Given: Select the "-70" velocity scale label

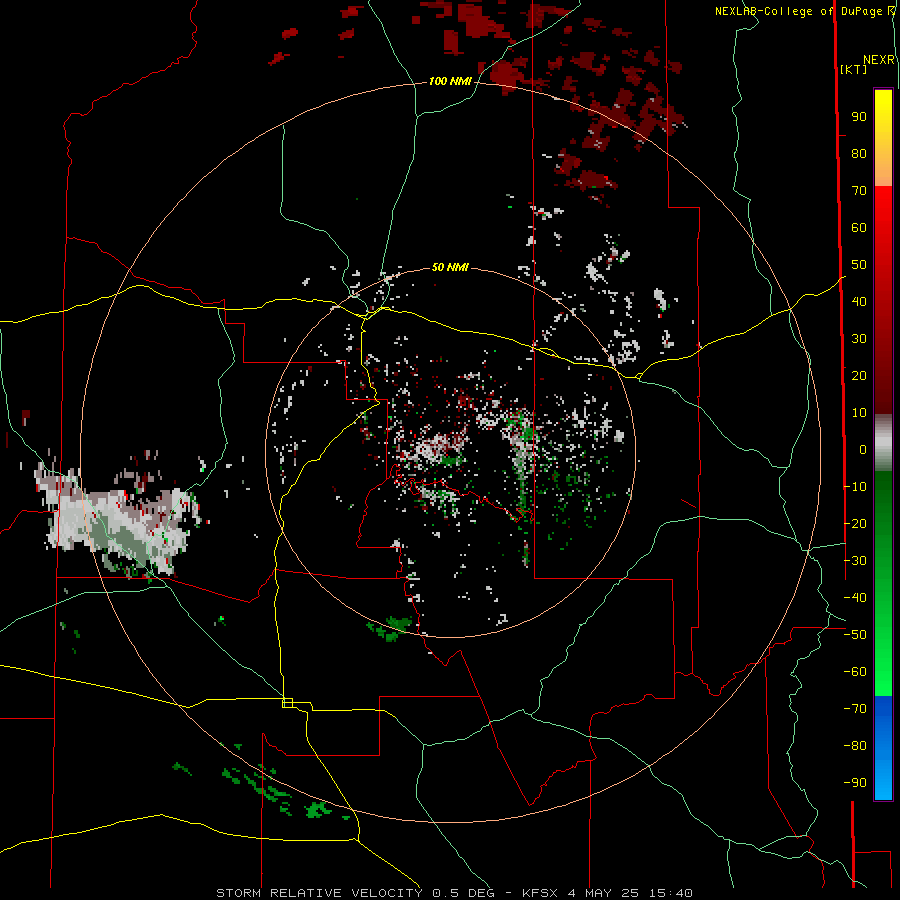Looking at the screenshot, I should pos(855,709).
